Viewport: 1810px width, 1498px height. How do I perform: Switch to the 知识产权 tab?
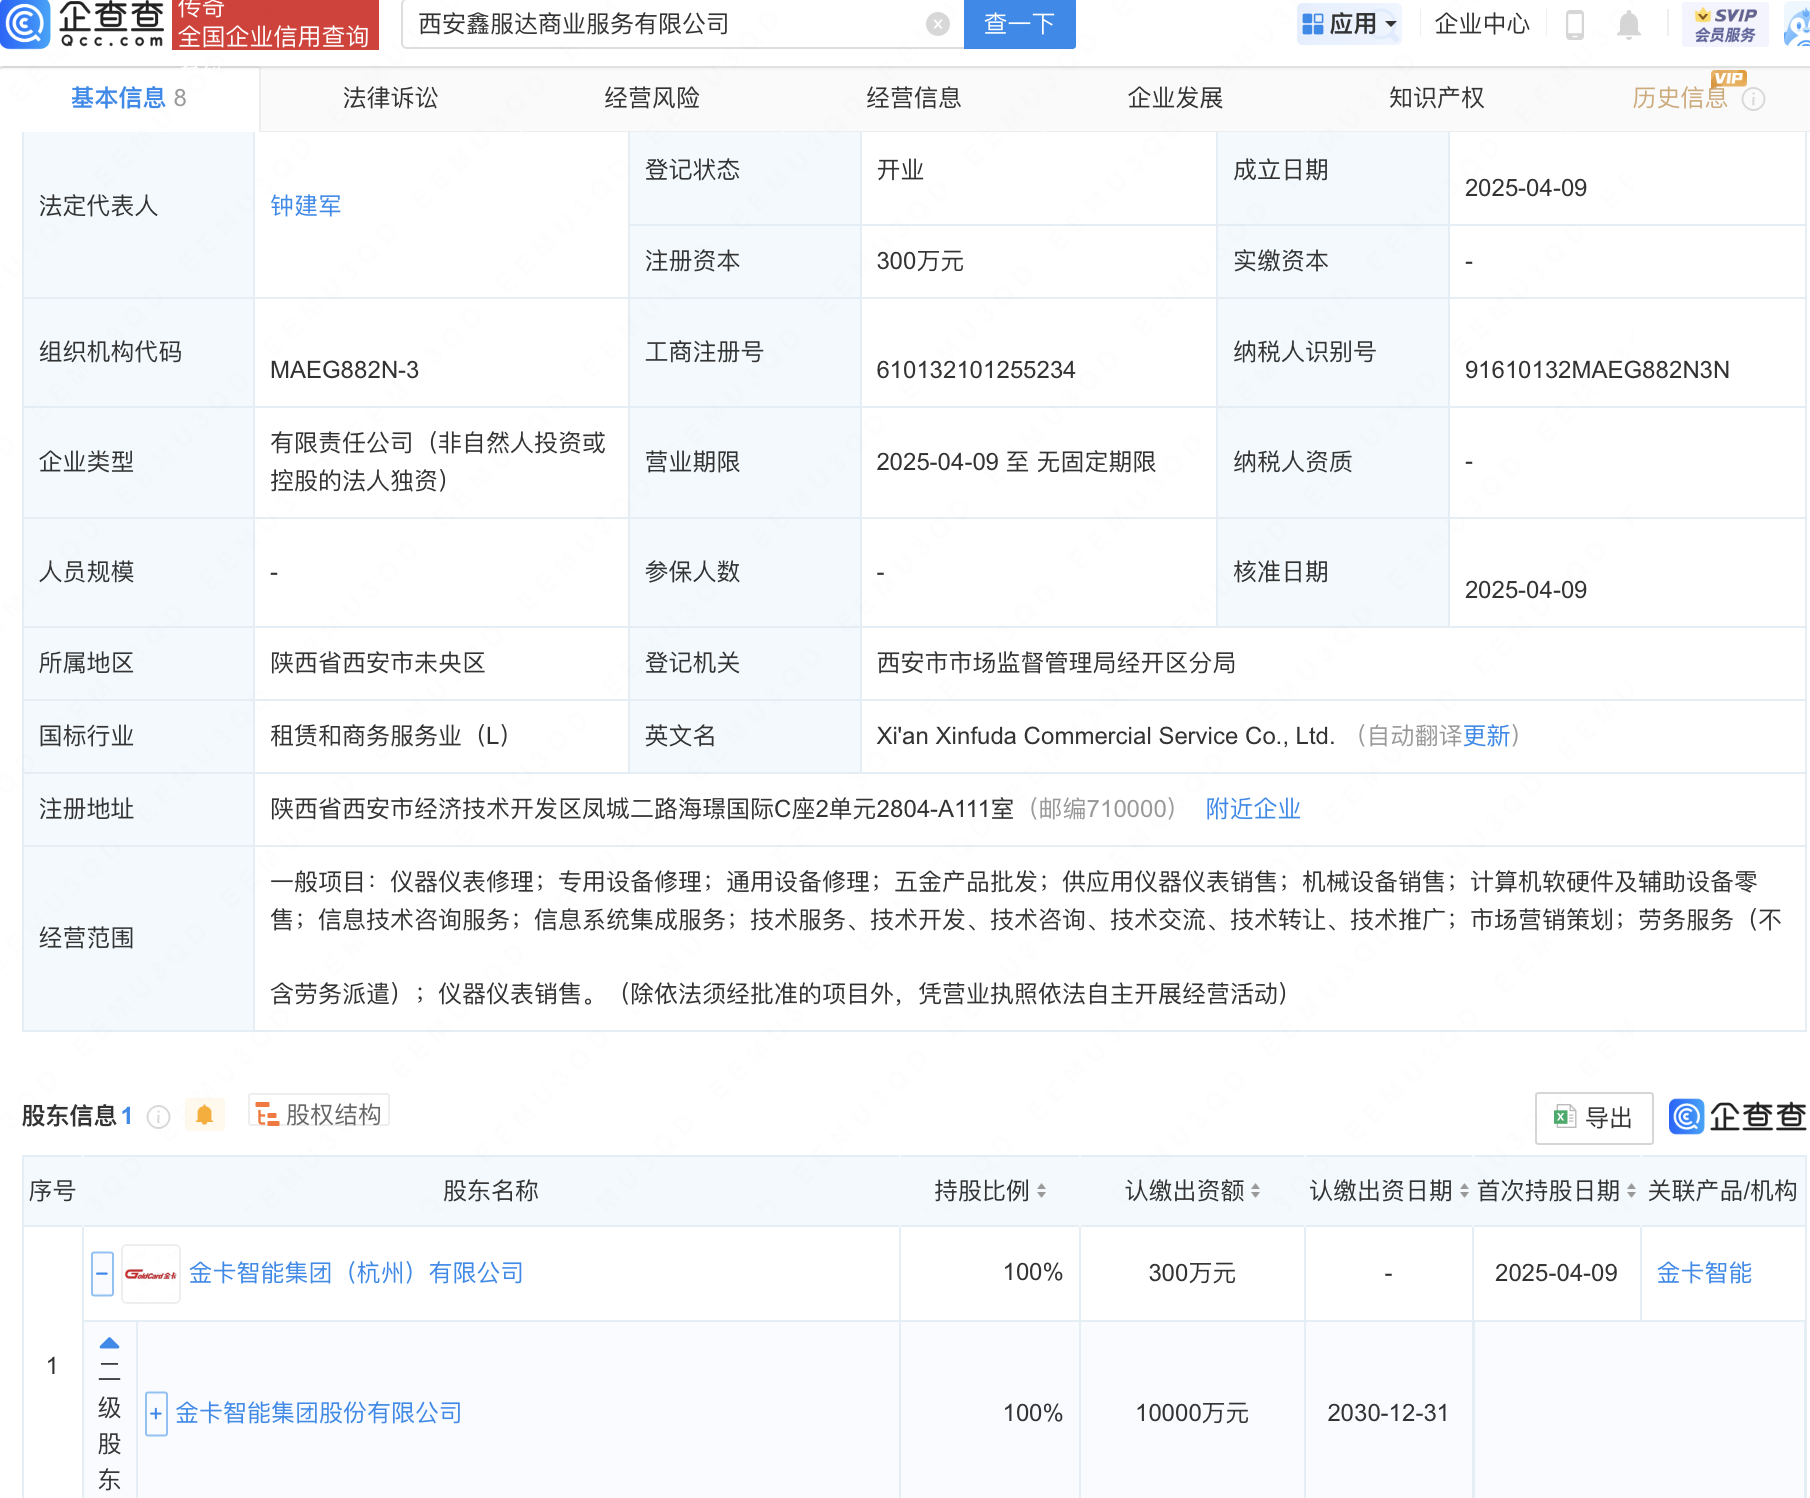click(x=1436, y=98)
